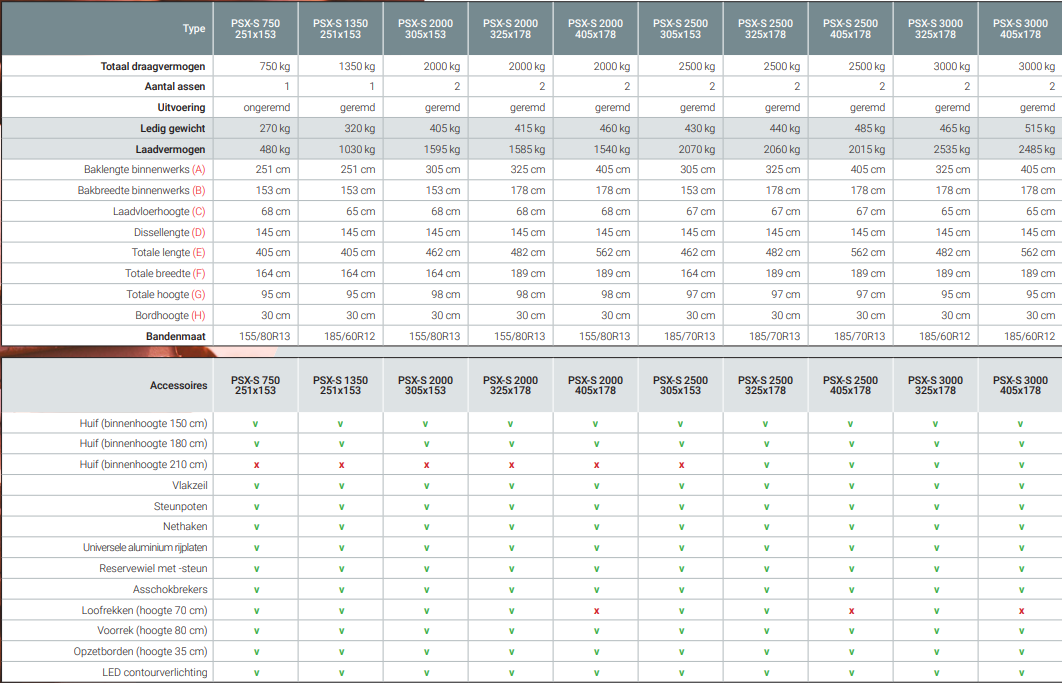Click green check for Opzetborden under PSX-S 3000 405x178

click(x=1021, y=652)
